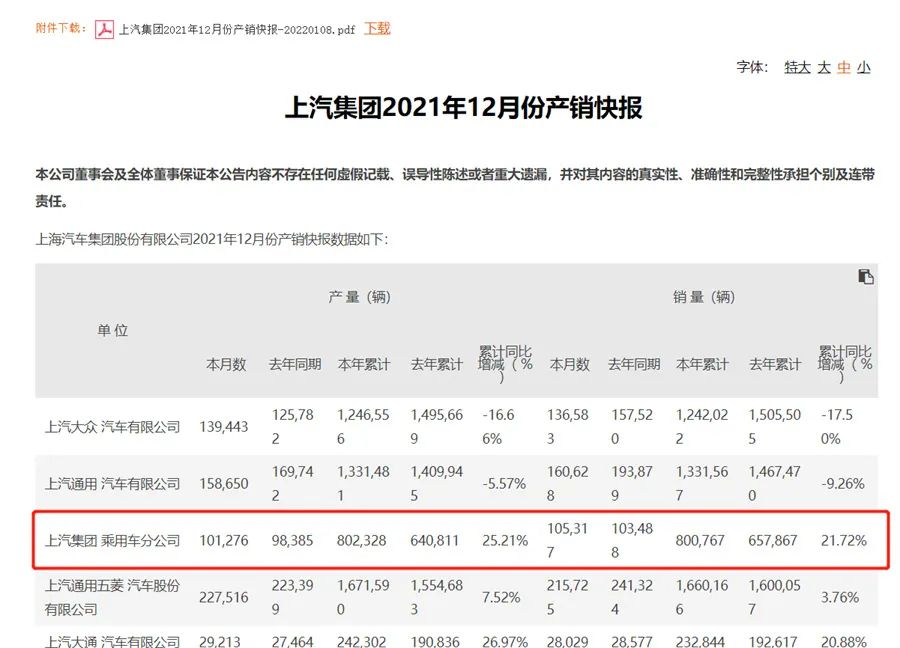Click the PDF file icon beside the attachment

click(104, 29)
